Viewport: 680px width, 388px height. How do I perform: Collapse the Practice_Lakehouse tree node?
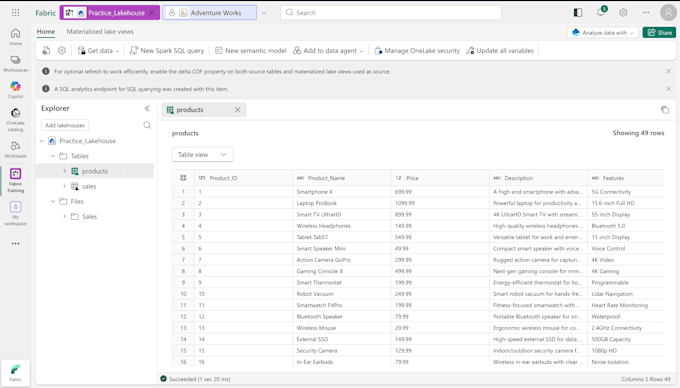point(42,141)
